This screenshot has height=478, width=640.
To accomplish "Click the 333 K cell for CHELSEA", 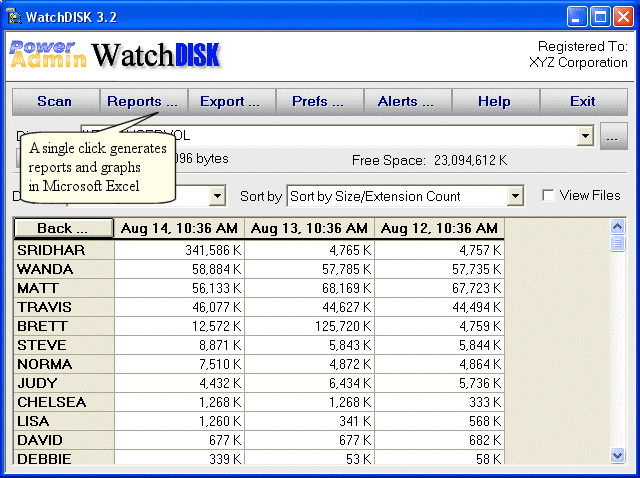I will tap(439, 402).
